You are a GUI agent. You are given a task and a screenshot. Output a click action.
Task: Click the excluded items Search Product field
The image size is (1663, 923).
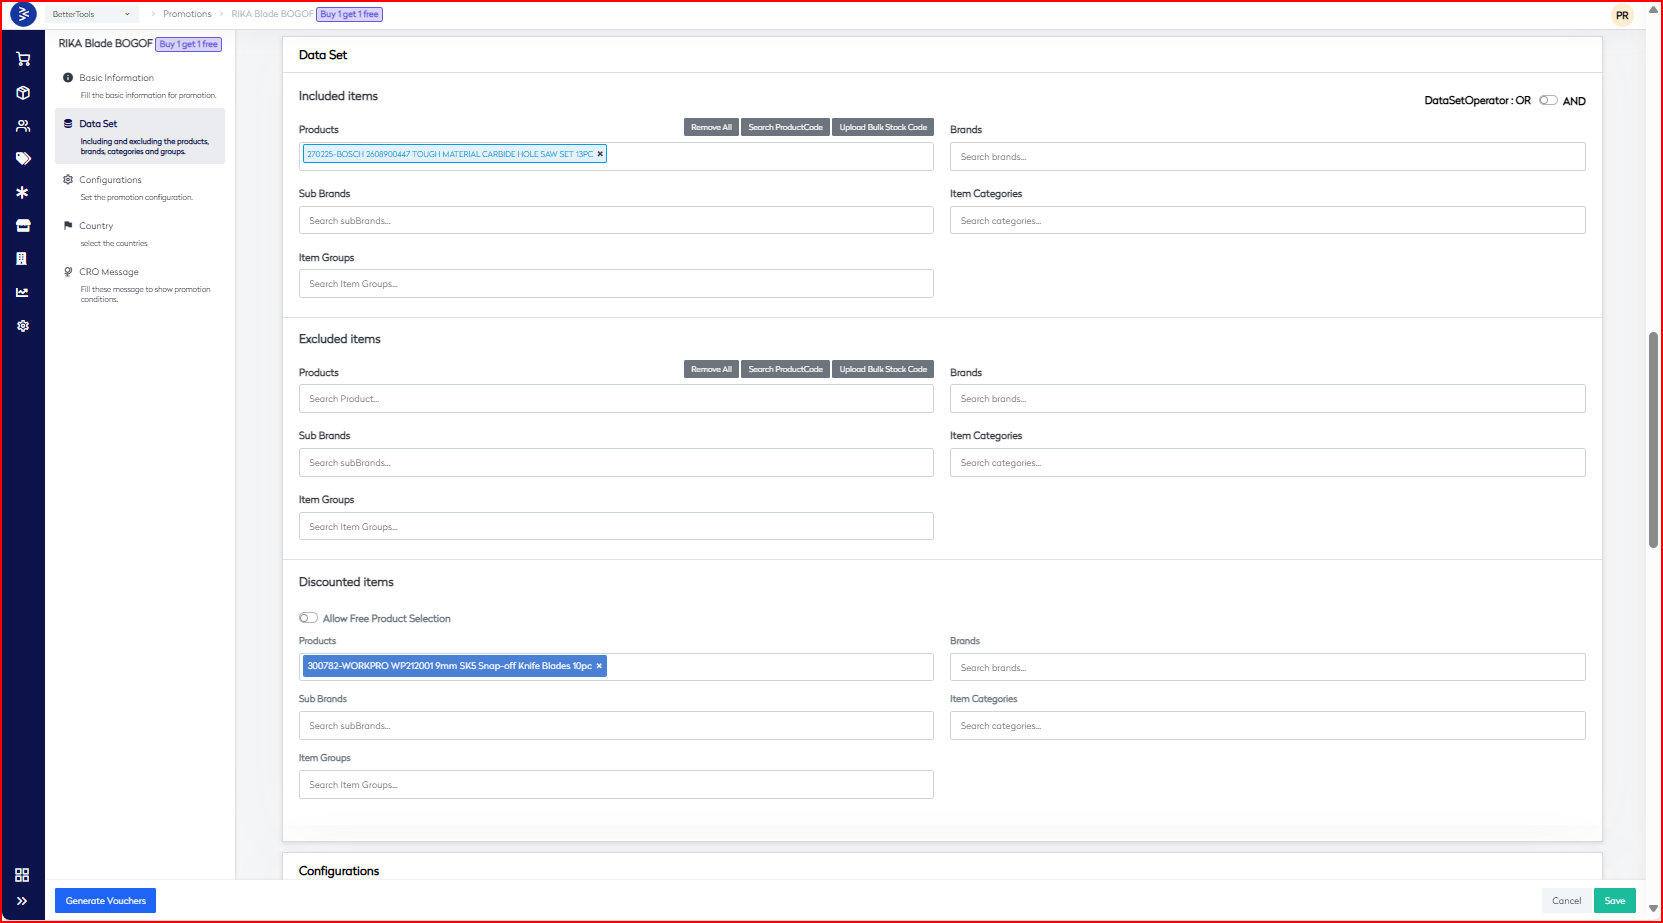[x=615, y=399]
